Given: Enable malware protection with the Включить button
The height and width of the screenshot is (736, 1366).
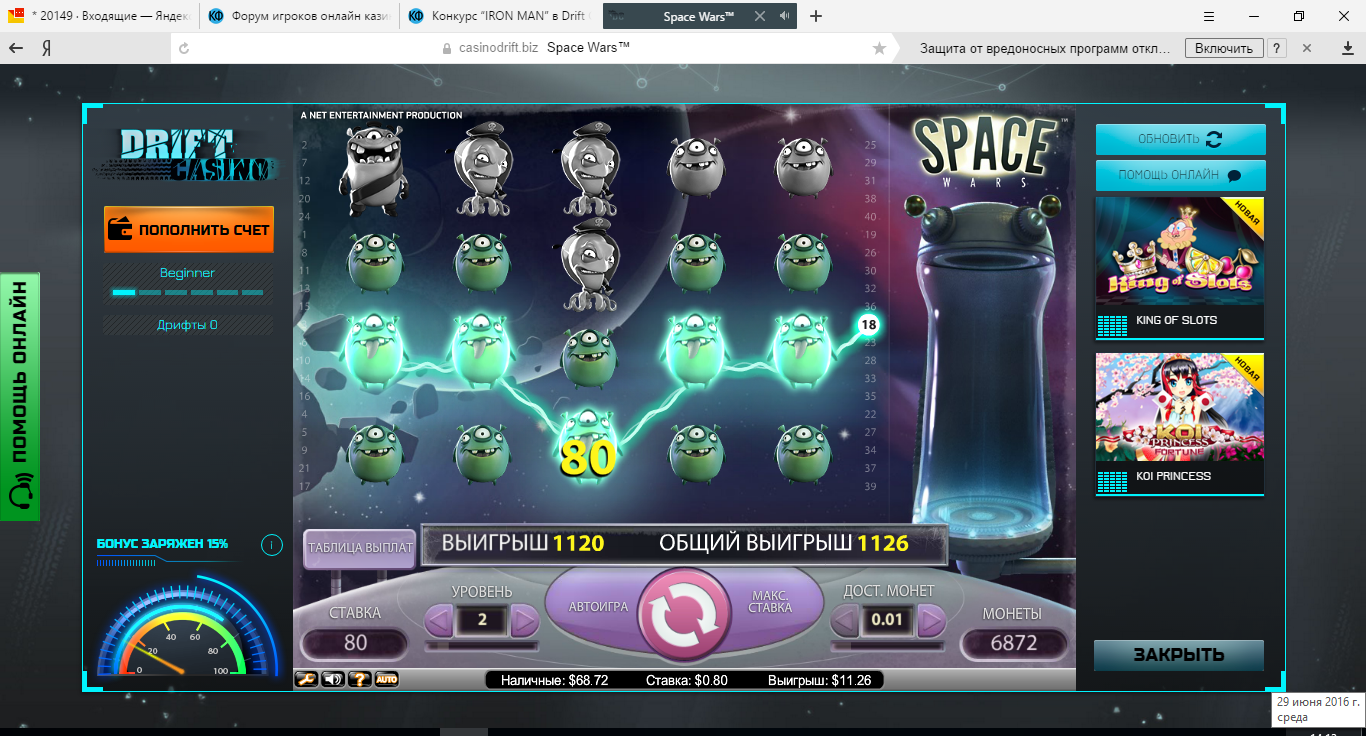Looking at the screenshot, I should click(1223, 48).
